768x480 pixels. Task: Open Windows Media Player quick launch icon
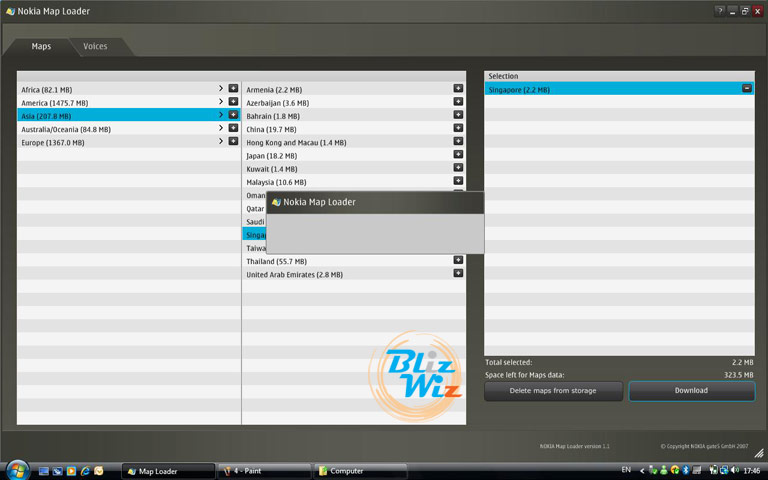72,471
